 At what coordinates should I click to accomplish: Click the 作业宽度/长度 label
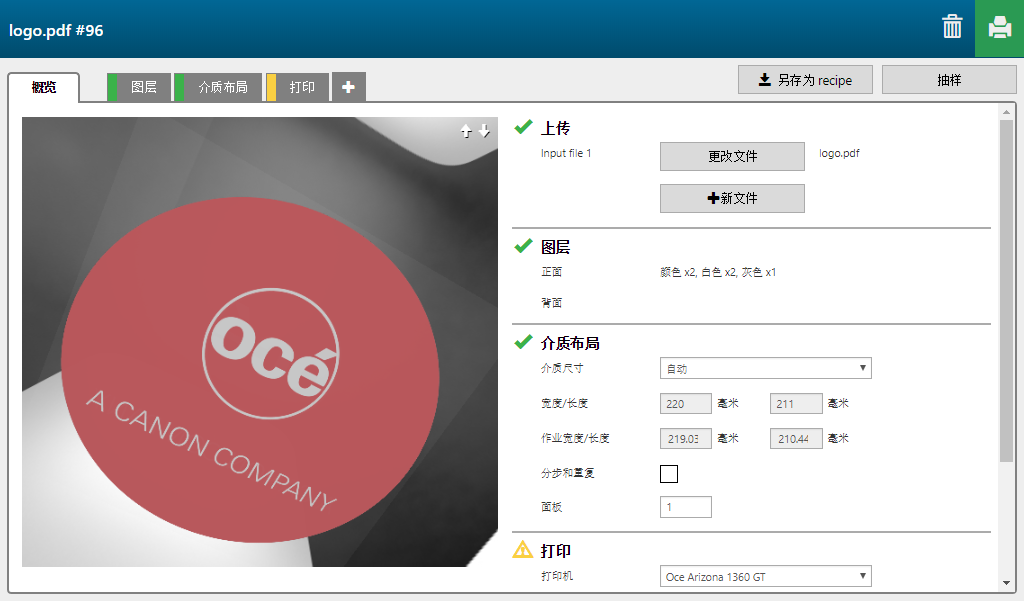click(x=575, y=438)
